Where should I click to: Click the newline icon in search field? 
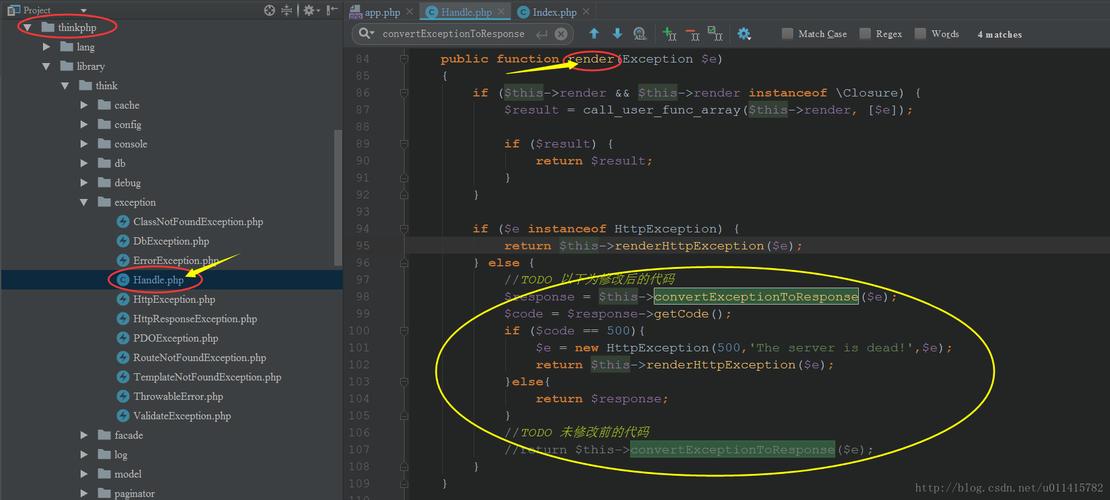(x=542, y=33)
